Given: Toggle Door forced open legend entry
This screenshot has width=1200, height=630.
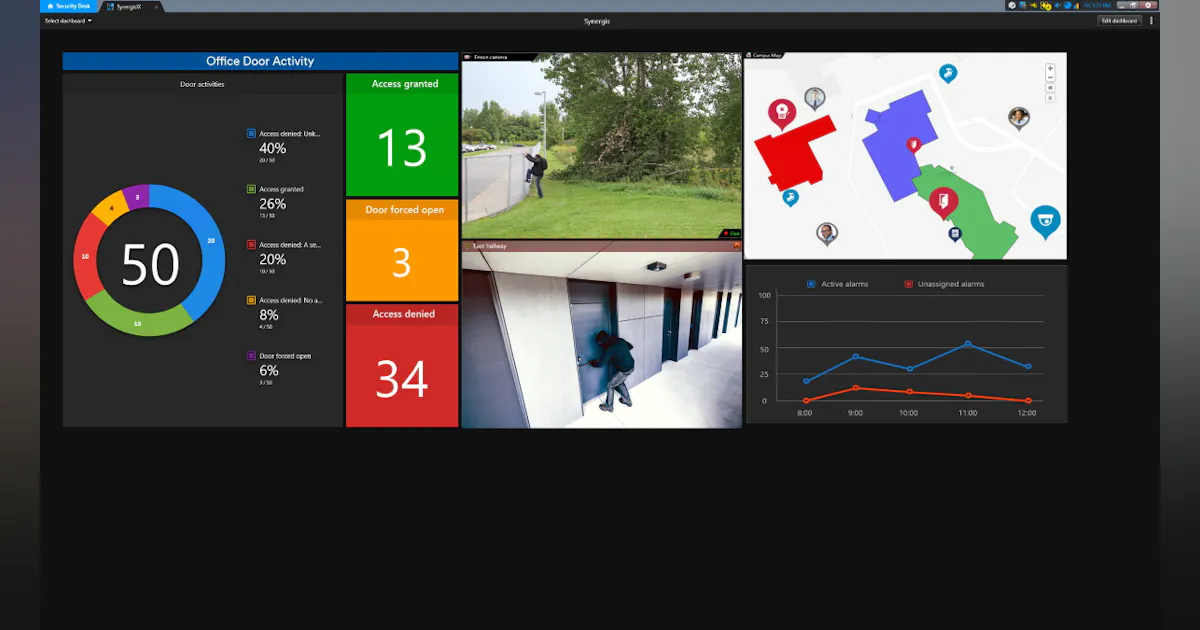Looking at the screenshot, I should coord(279,356).
